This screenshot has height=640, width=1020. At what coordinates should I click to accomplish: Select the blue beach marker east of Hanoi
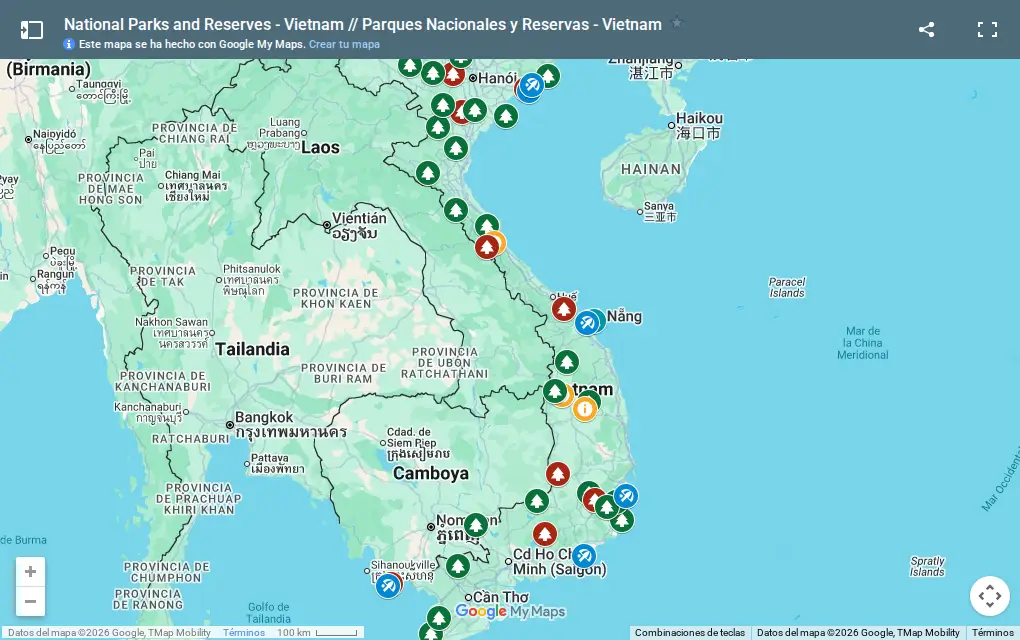(x=531, y=85)
